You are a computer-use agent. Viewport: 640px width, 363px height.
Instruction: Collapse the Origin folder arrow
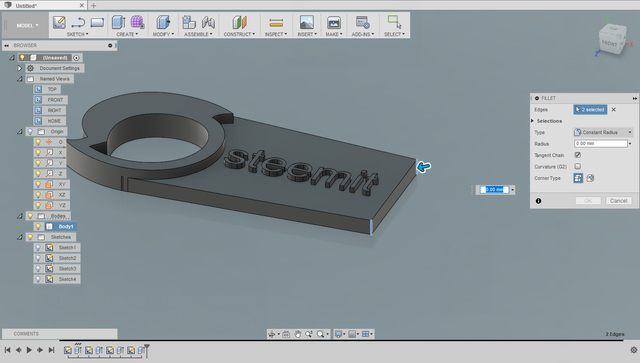(19, 131)
